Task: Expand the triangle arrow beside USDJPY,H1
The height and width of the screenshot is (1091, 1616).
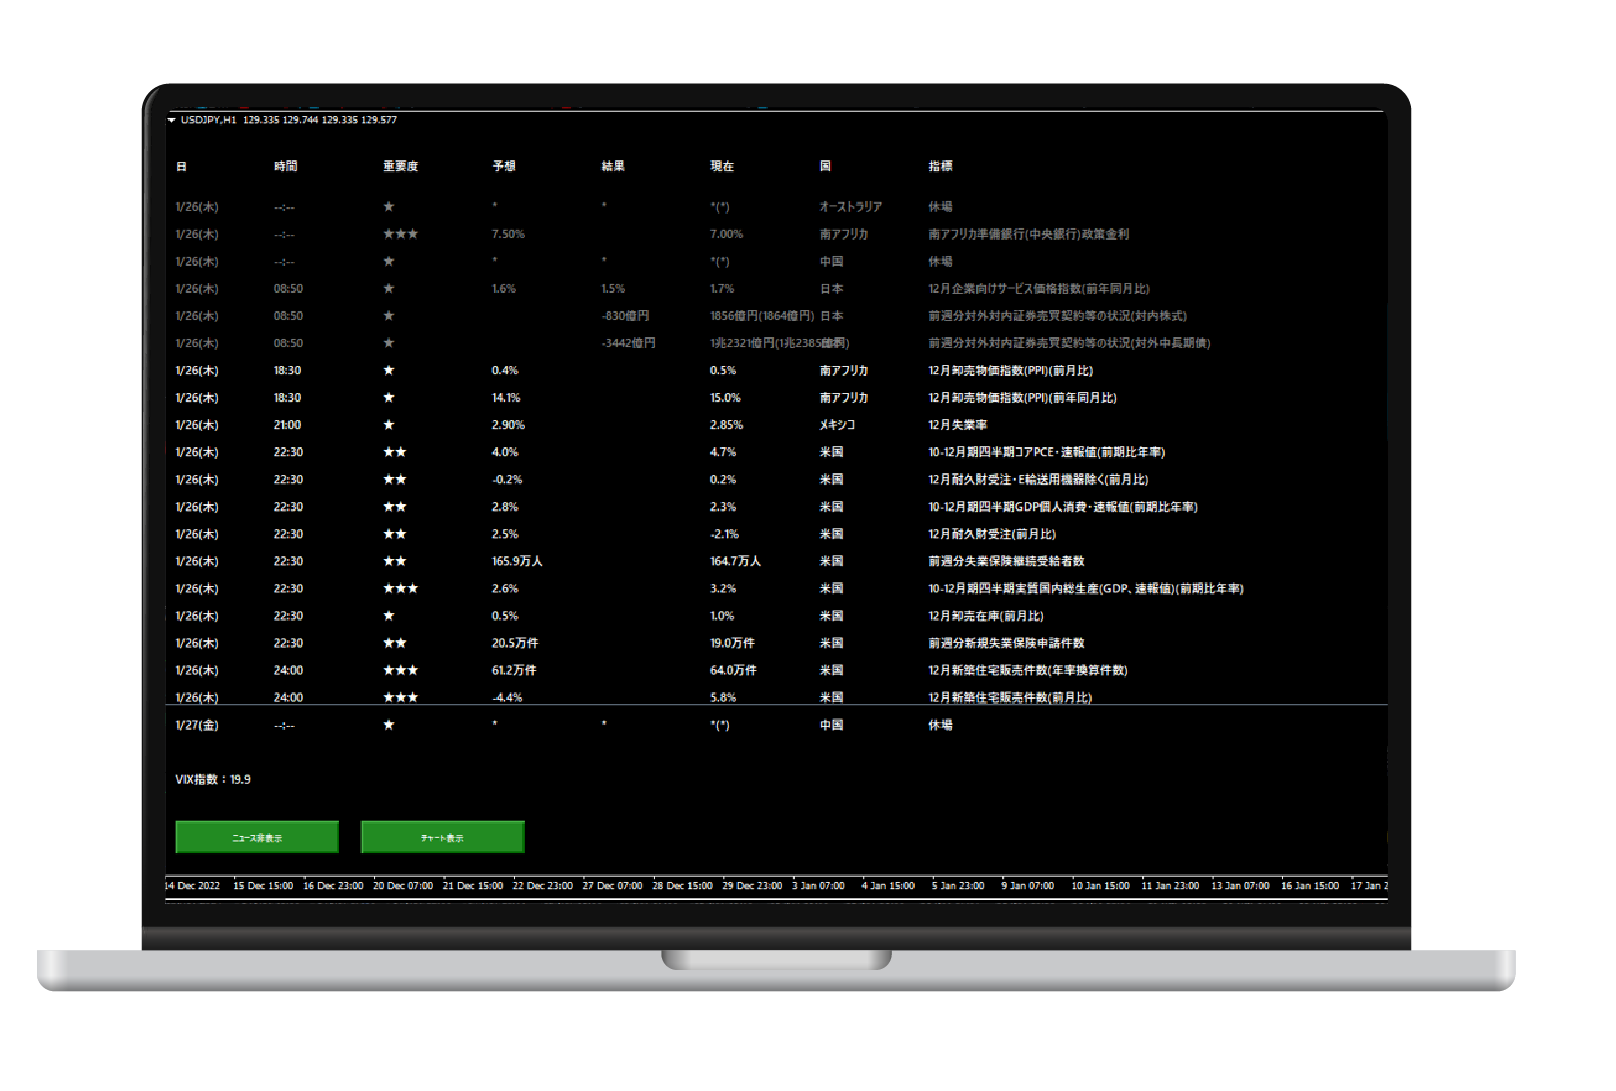Action: click(x=172, y=120)
